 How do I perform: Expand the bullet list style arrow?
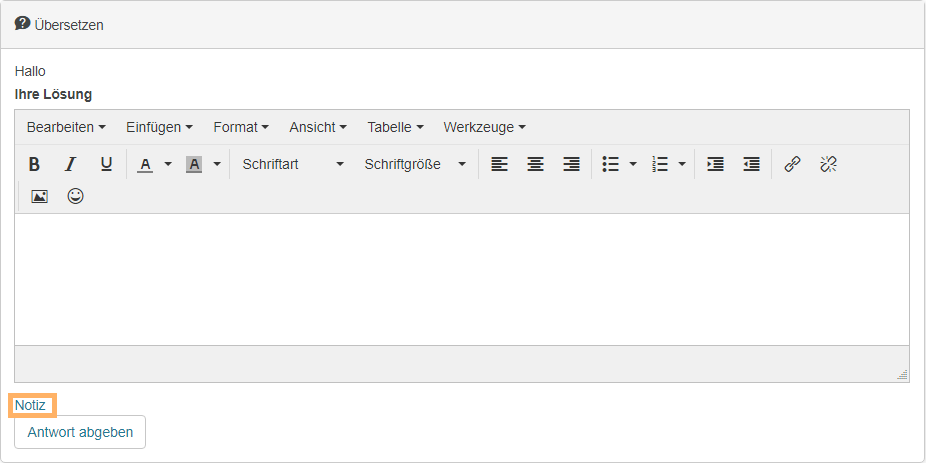[x=633, y=164]
